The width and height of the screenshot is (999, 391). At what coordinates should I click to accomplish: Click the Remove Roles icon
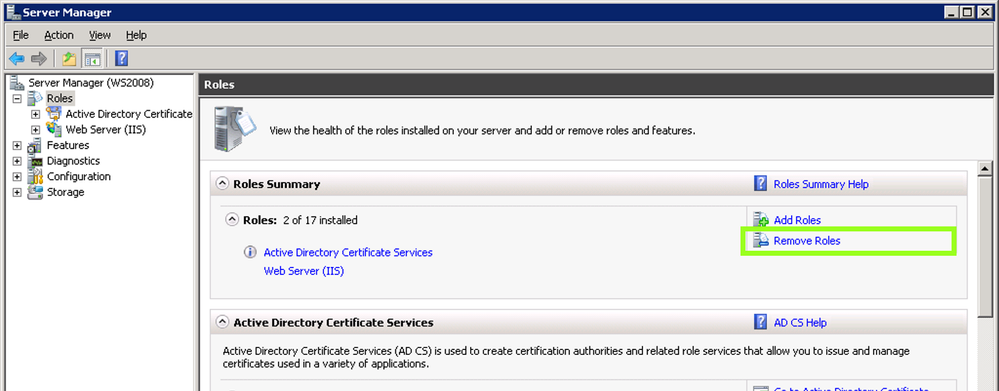761,241
